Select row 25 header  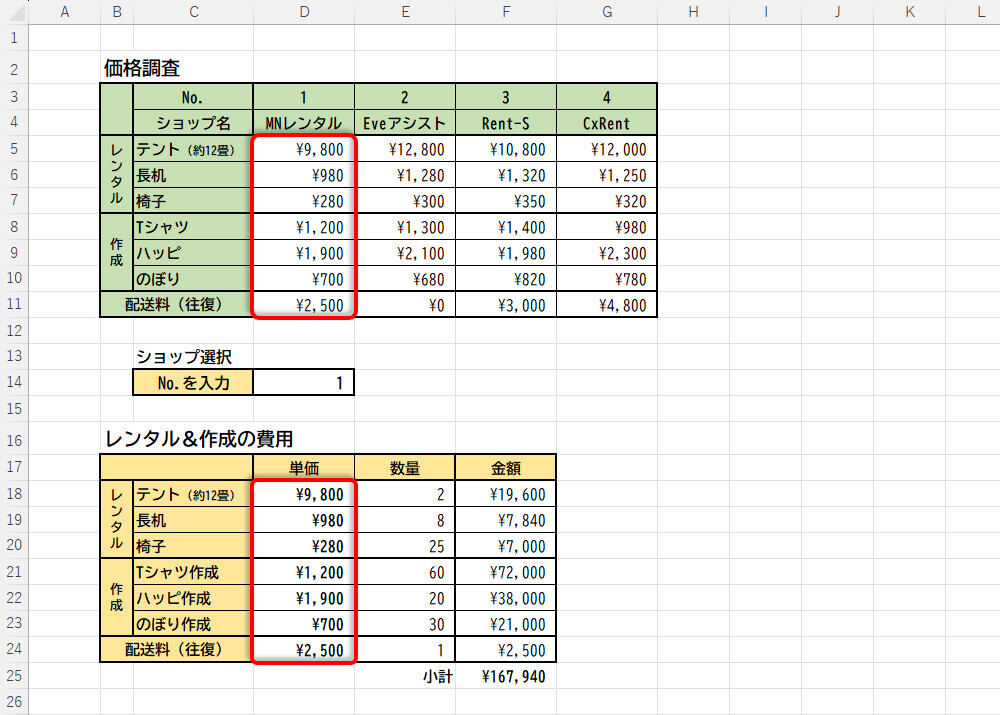click(x=14, y=677)
